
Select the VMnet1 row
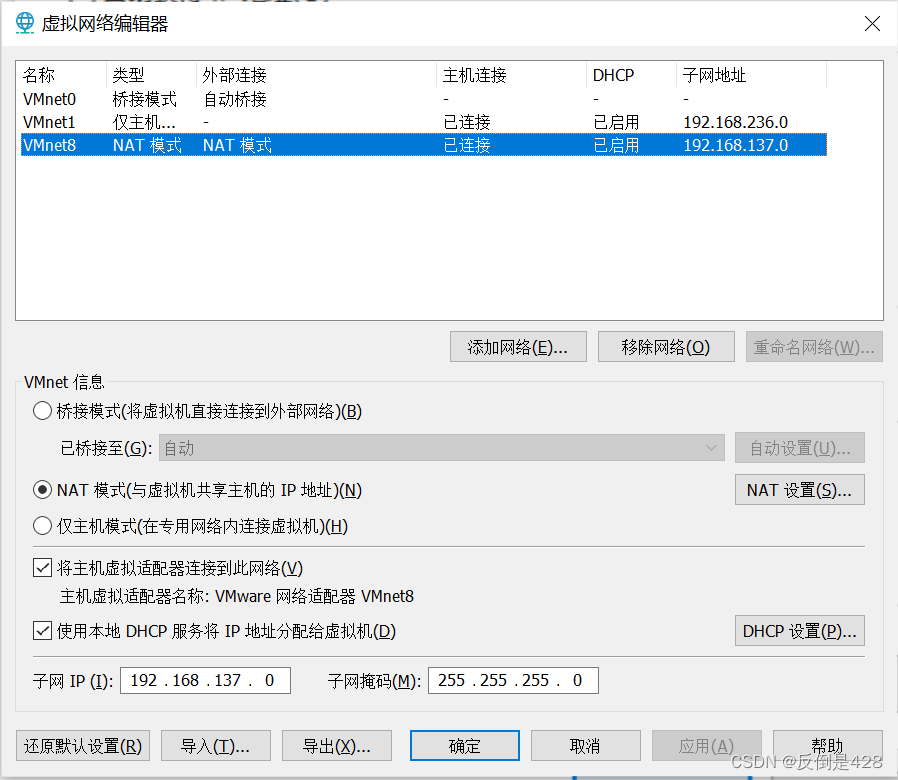tap(424, 122)
